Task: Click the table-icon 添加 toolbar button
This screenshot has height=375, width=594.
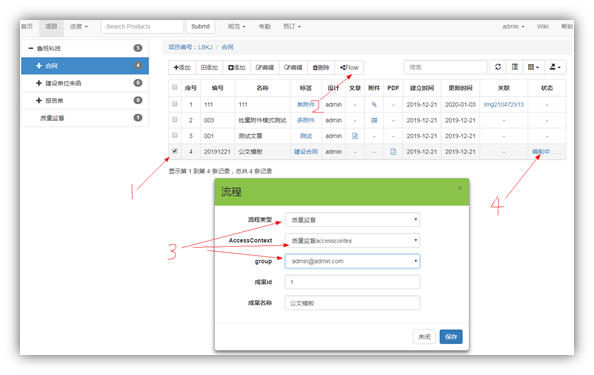Action: [209, 67]
